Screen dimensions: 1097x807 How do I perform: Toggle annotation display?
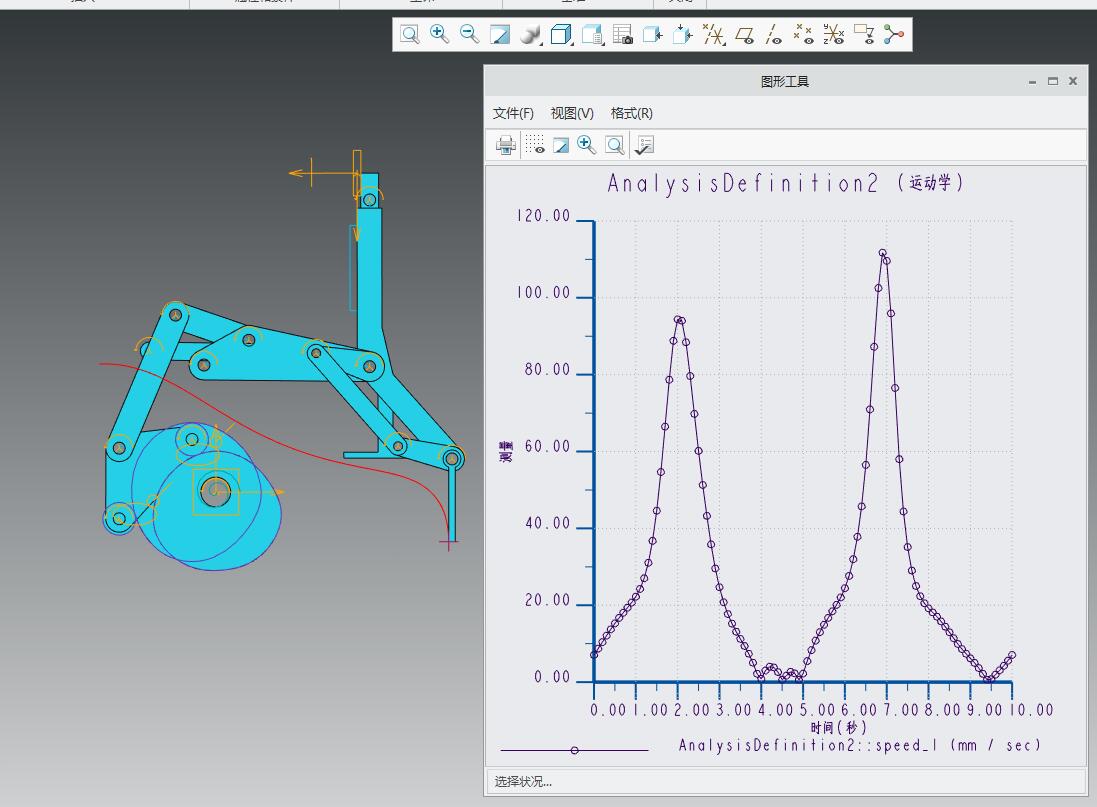pyautogui.click(x=864, y=34)
